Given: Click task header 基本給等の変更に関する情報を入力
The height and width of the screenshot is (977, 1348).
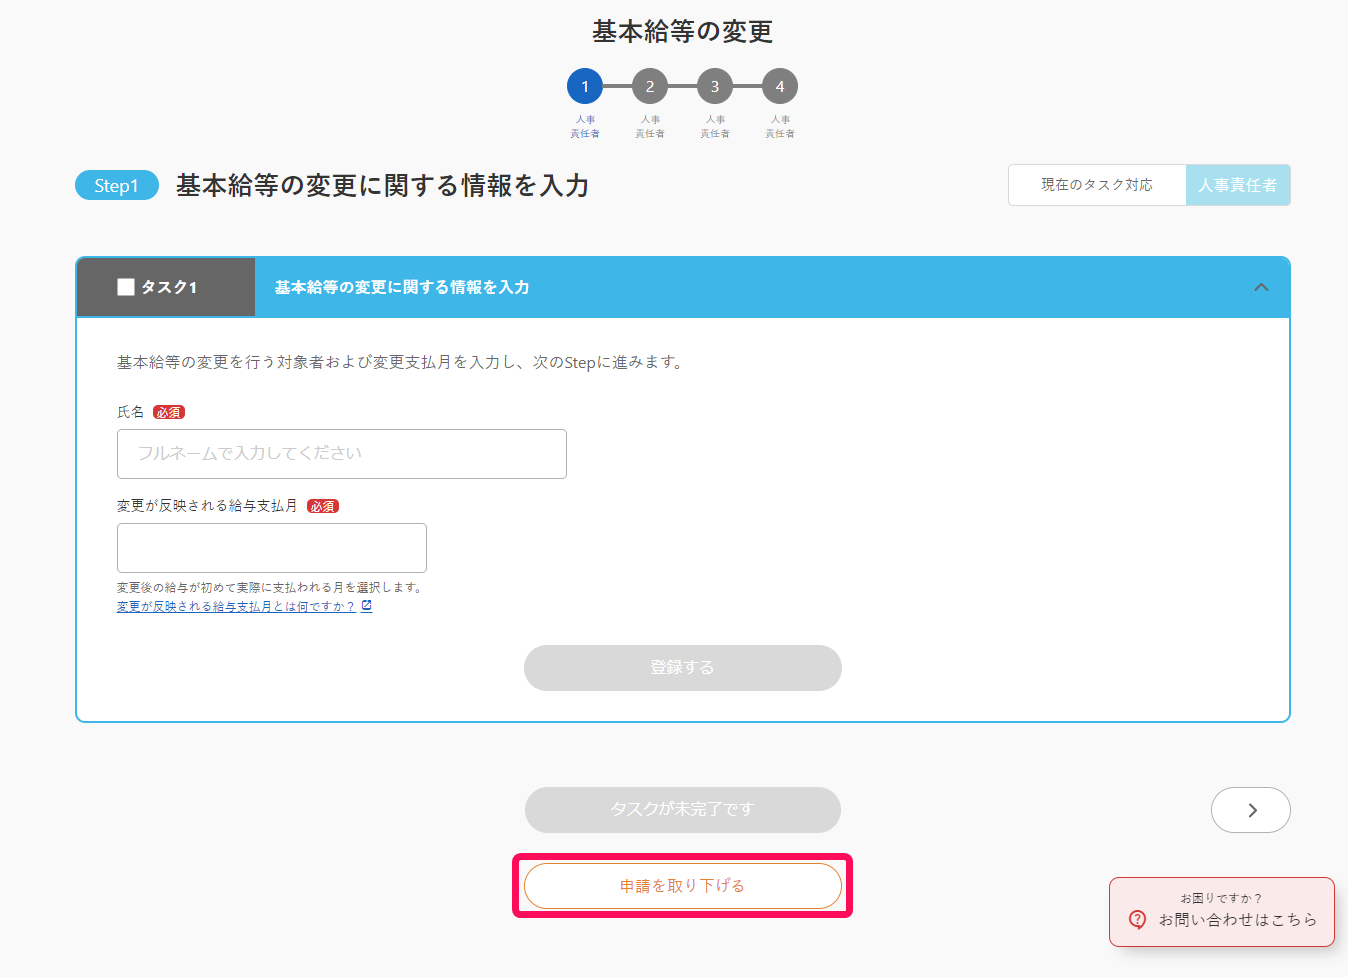Looking at the screenshot, I should pos(402,287).
